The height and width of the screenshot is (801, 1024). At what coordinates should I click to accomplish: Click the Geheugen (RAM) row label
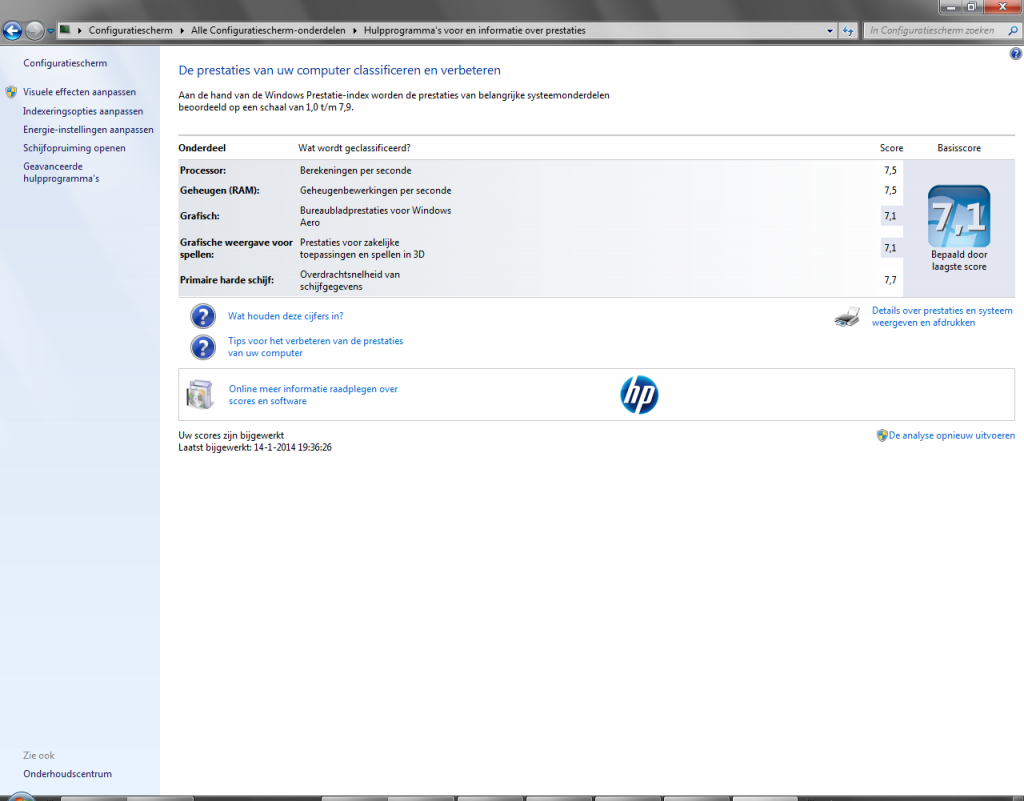click(219, 191)
